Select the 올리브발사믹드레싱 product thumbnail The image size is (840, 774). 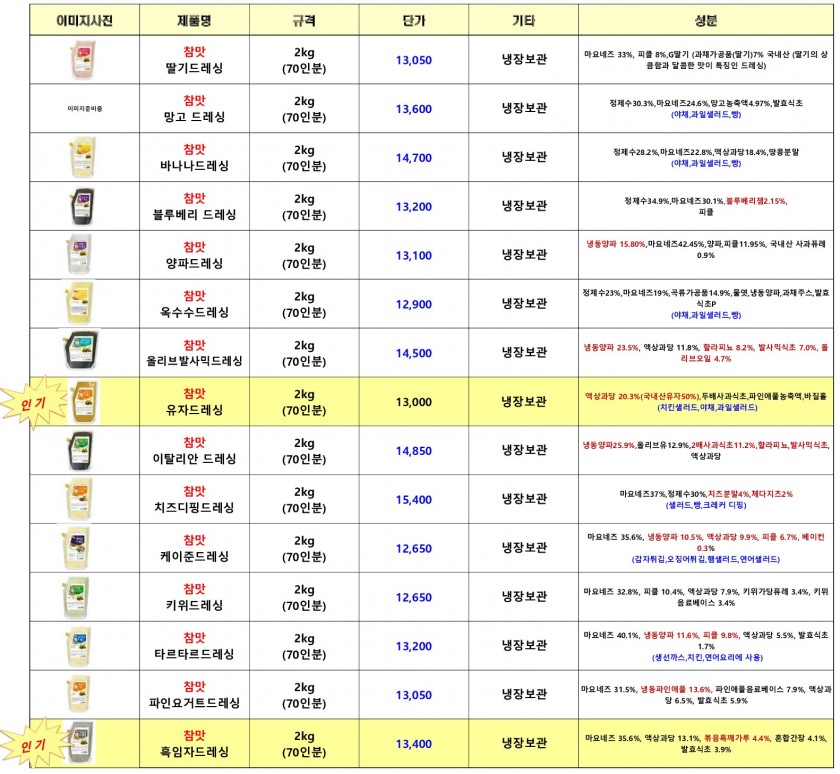tap(82, 353)
